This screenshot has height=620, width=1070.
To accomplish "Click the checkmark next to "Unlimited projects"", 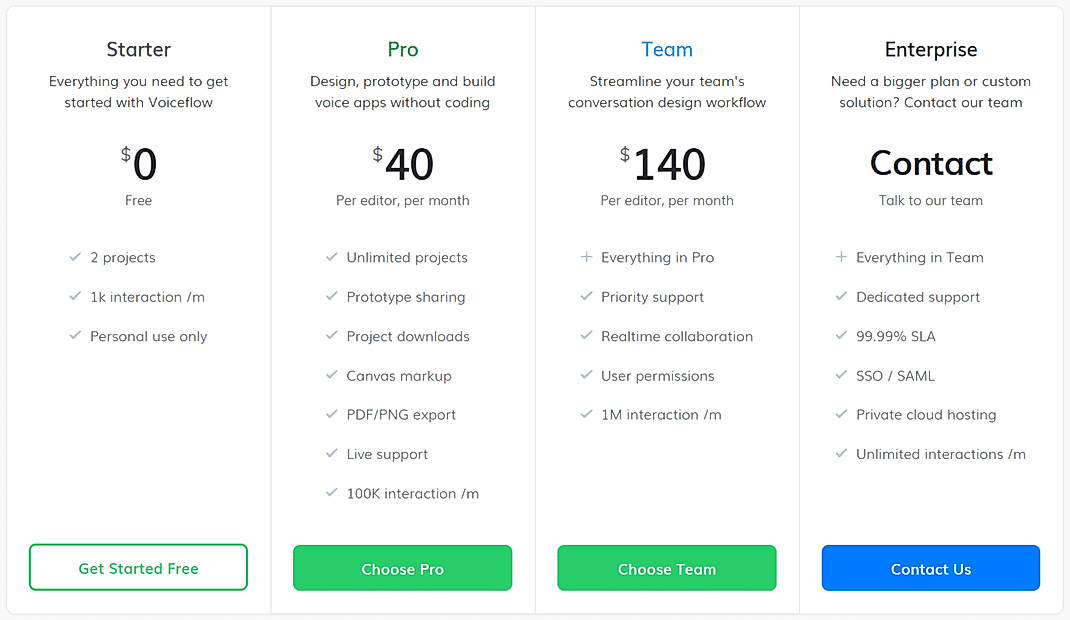I will click(x=332, y=257).
